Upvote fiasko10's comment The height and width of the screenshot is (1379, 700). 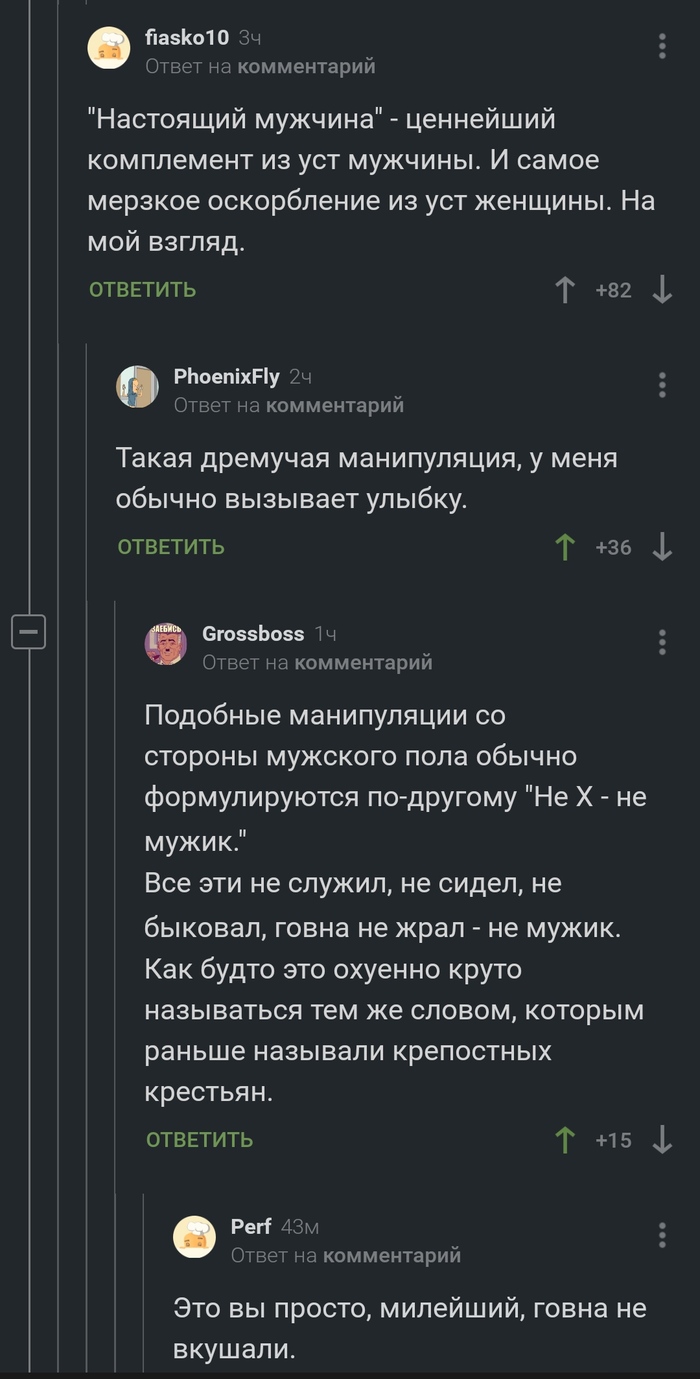coord(566,289)
